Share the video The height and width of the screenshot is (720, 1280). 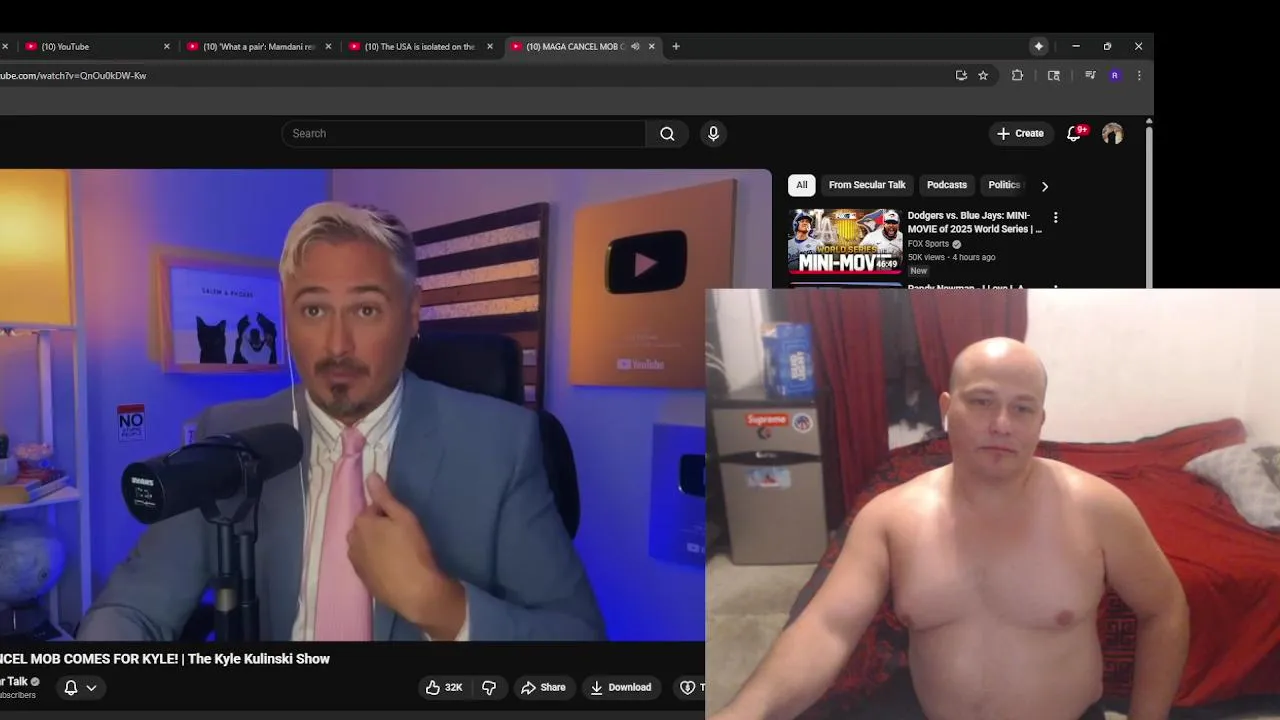(543, 687)
